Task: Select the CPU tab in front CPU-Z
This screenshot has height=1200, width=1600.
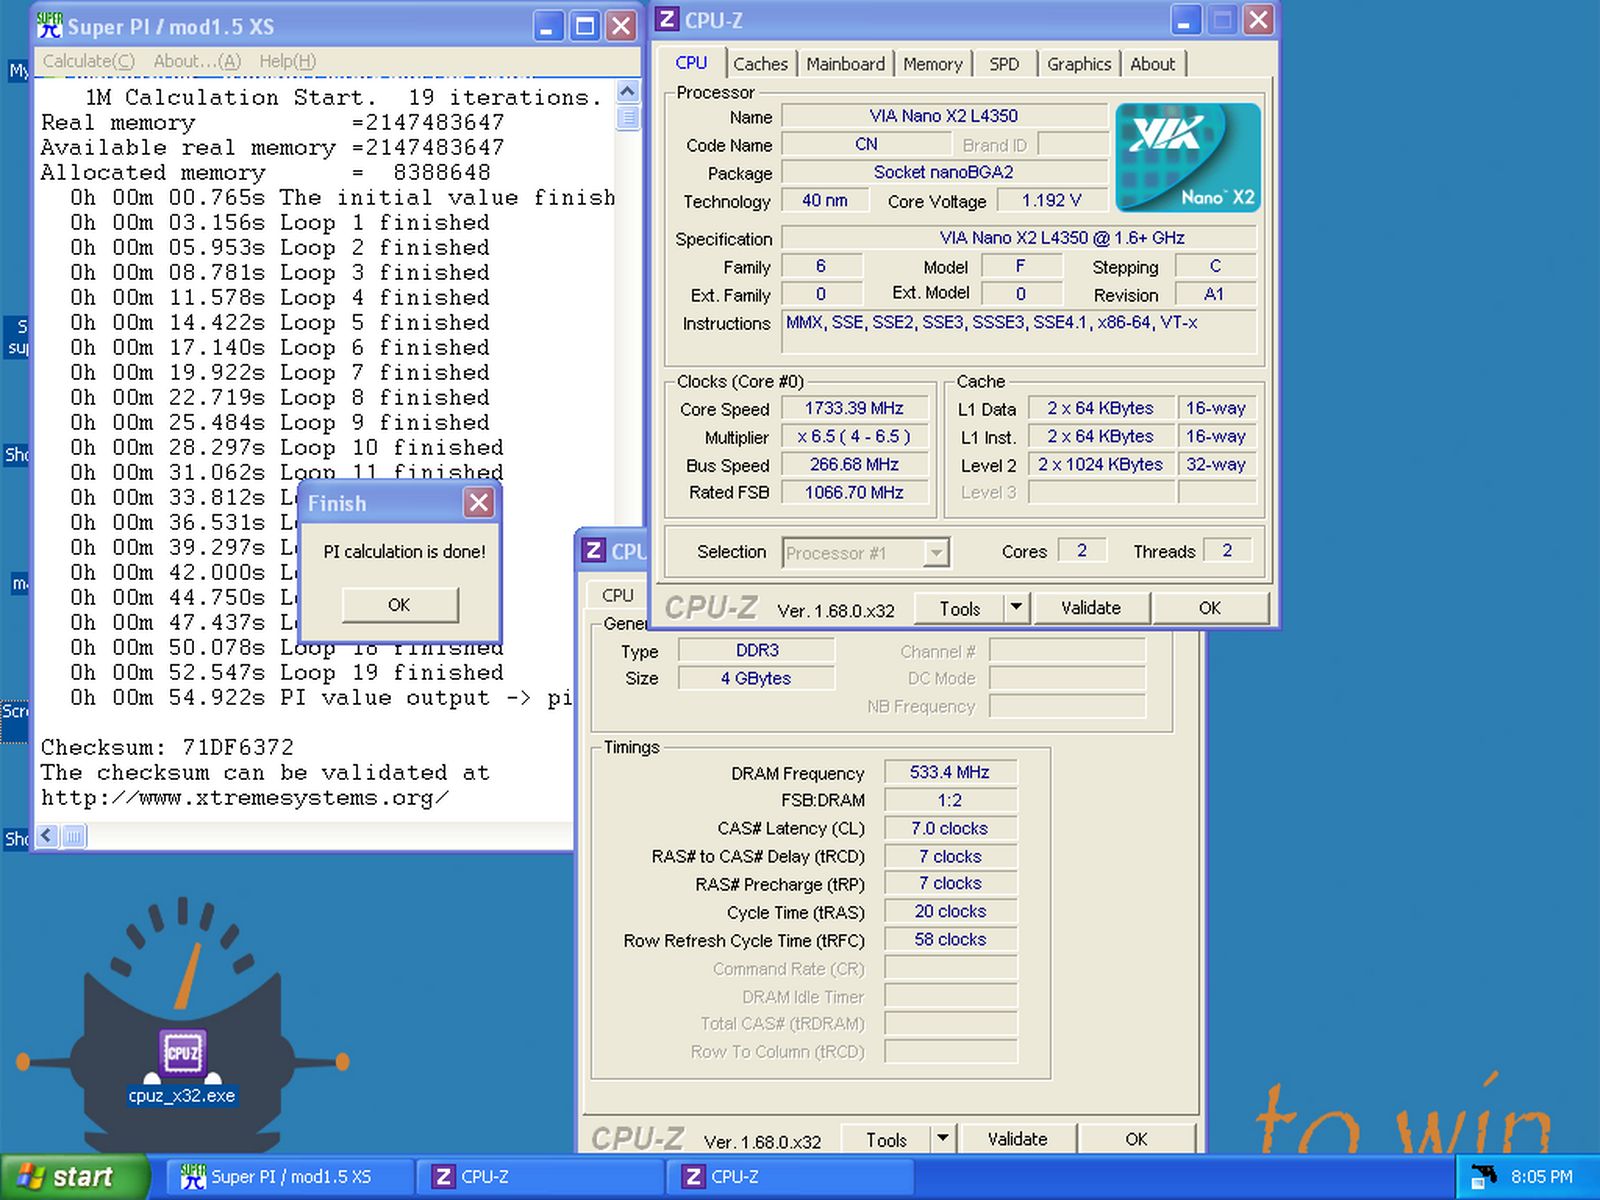Action: (691, 62)
